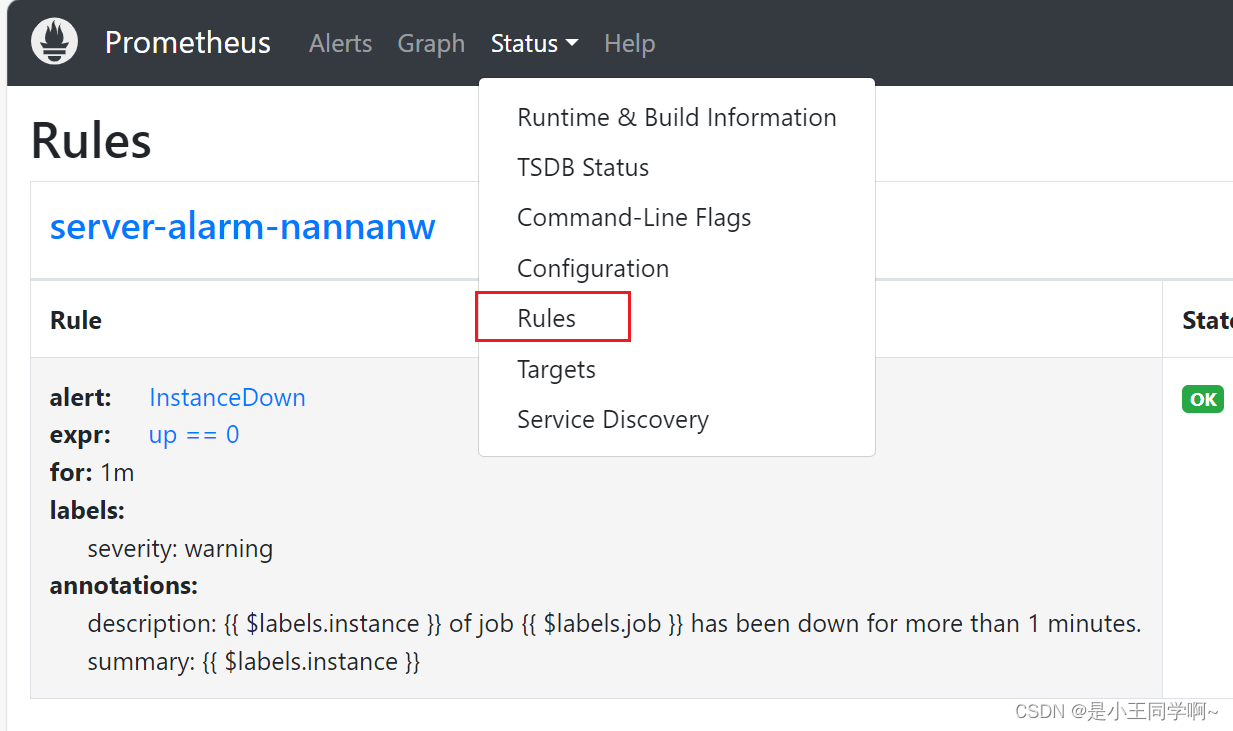This screenshot has height=731, width=1233.
Task: Open the server-alarm-nannanw rule group link
Action: pos(242,227)
